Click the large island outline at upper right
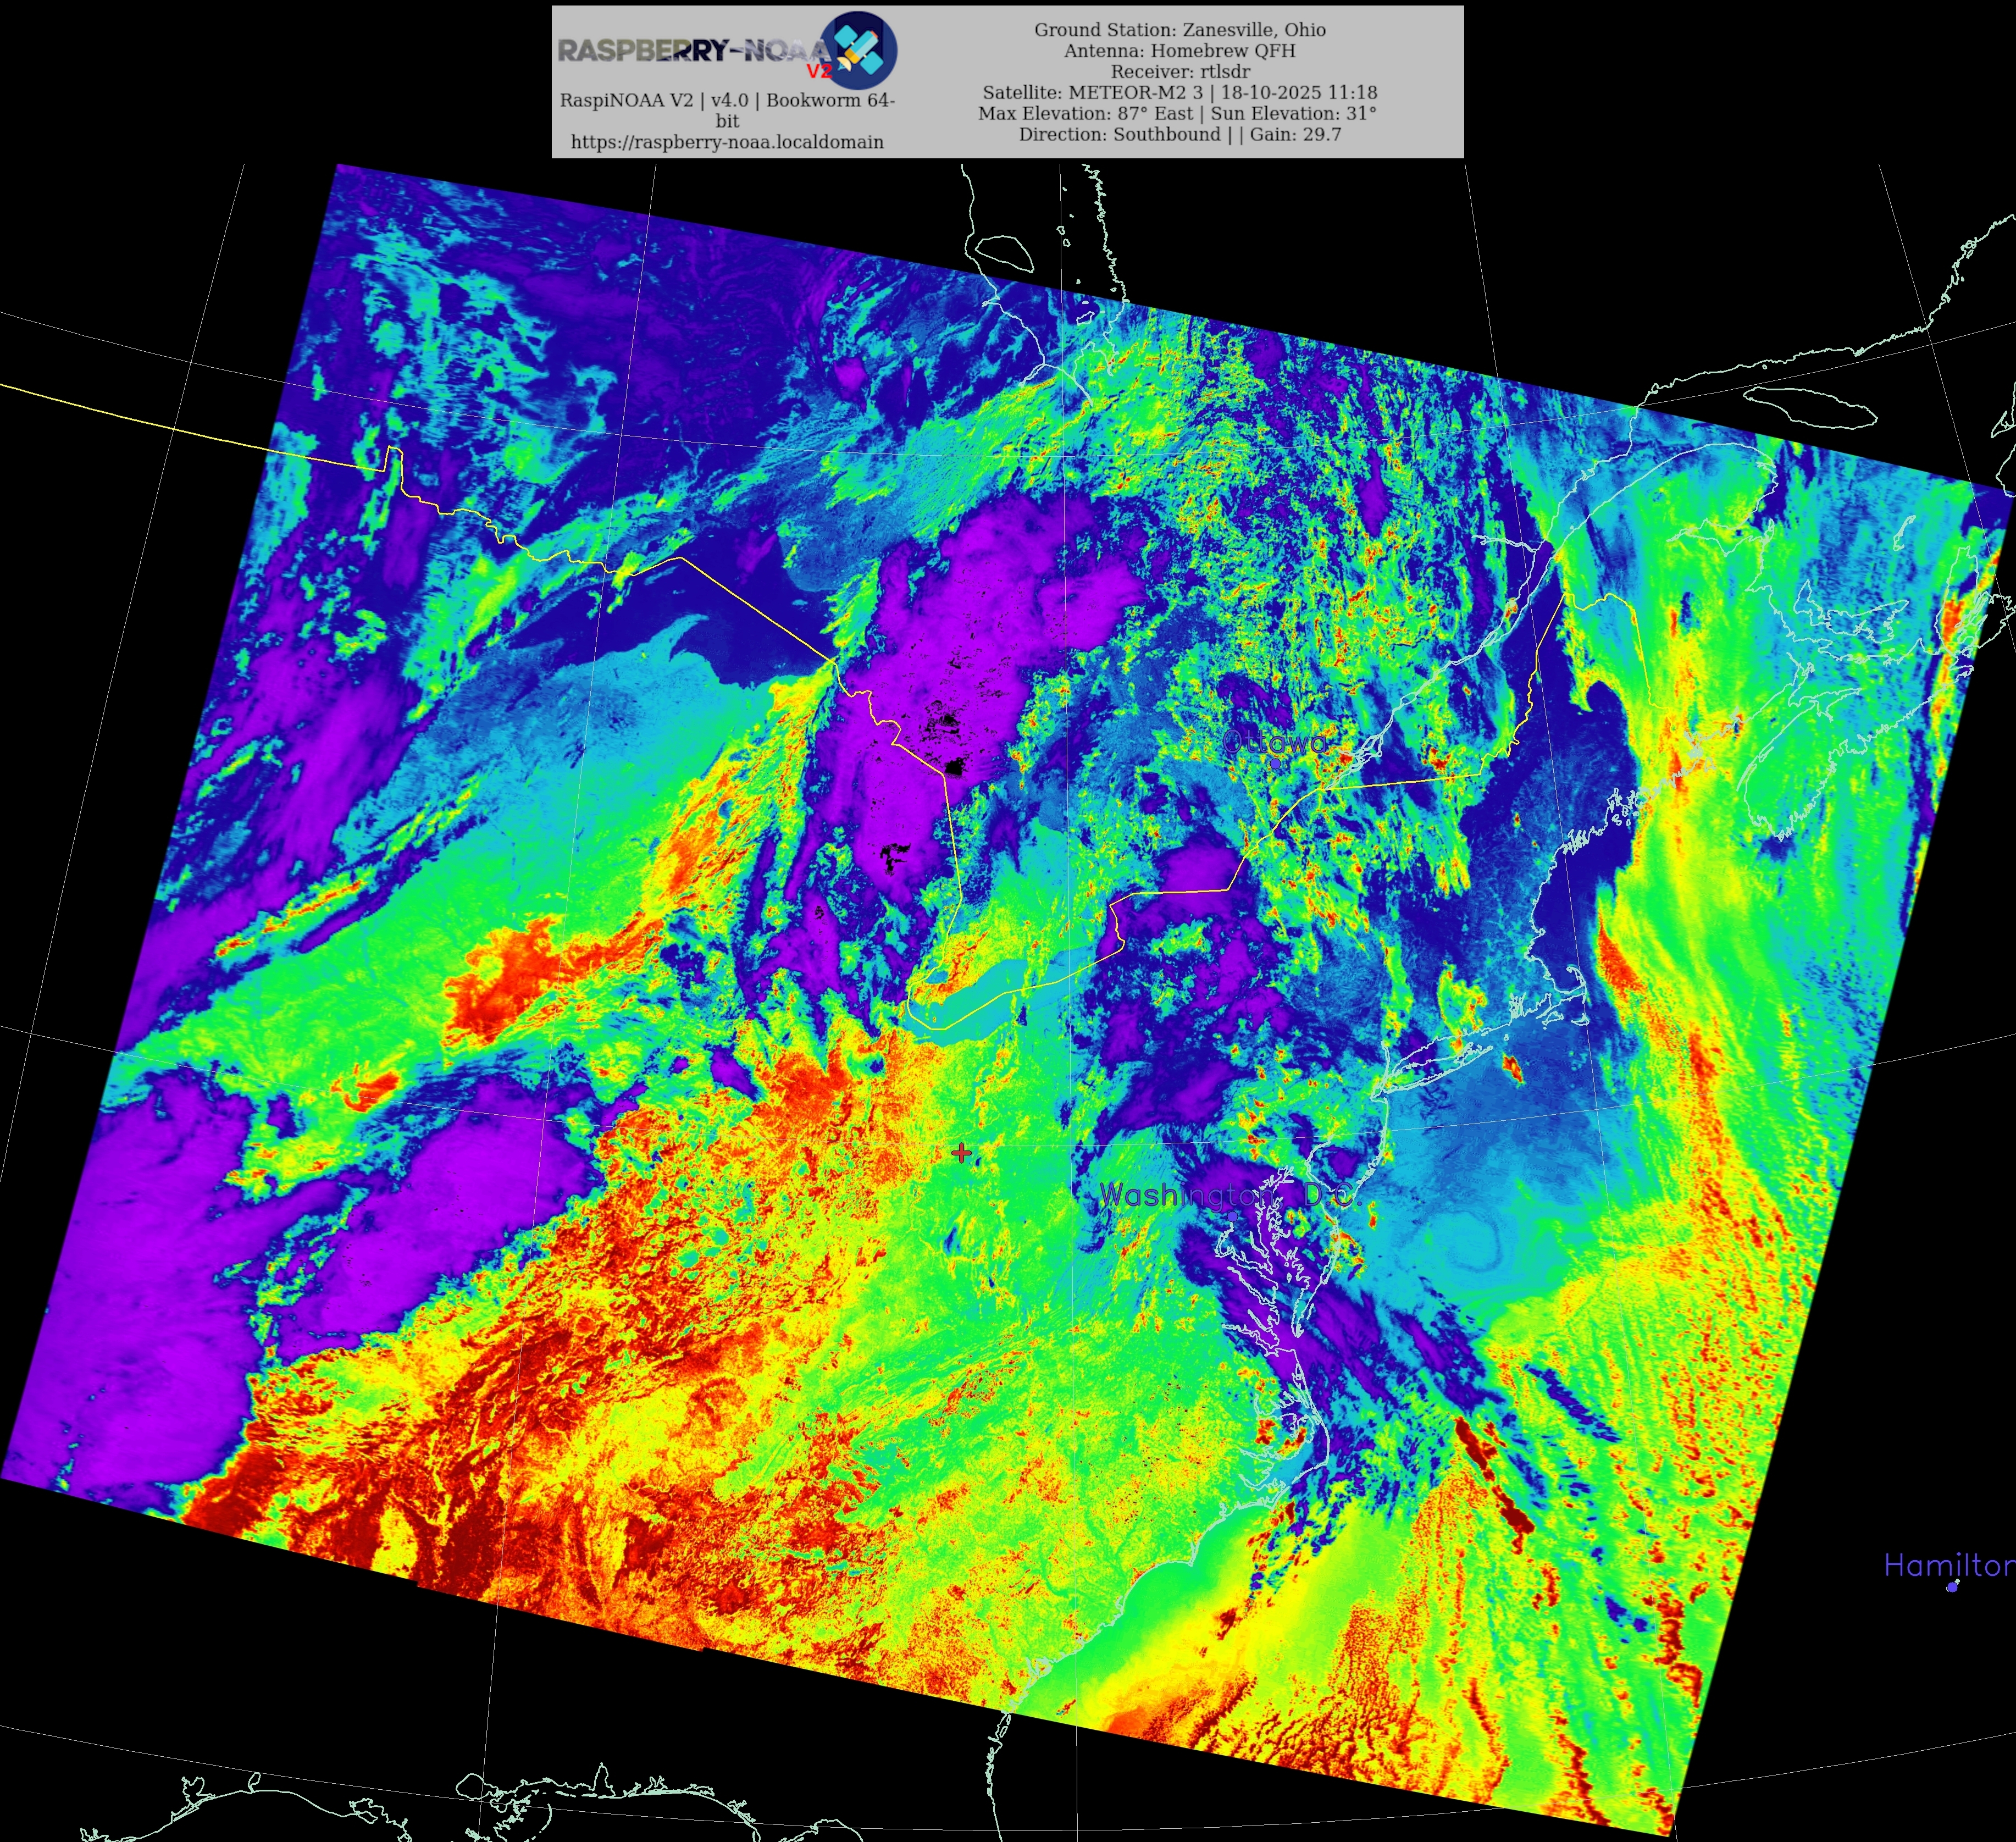 tap(1811, 408)
